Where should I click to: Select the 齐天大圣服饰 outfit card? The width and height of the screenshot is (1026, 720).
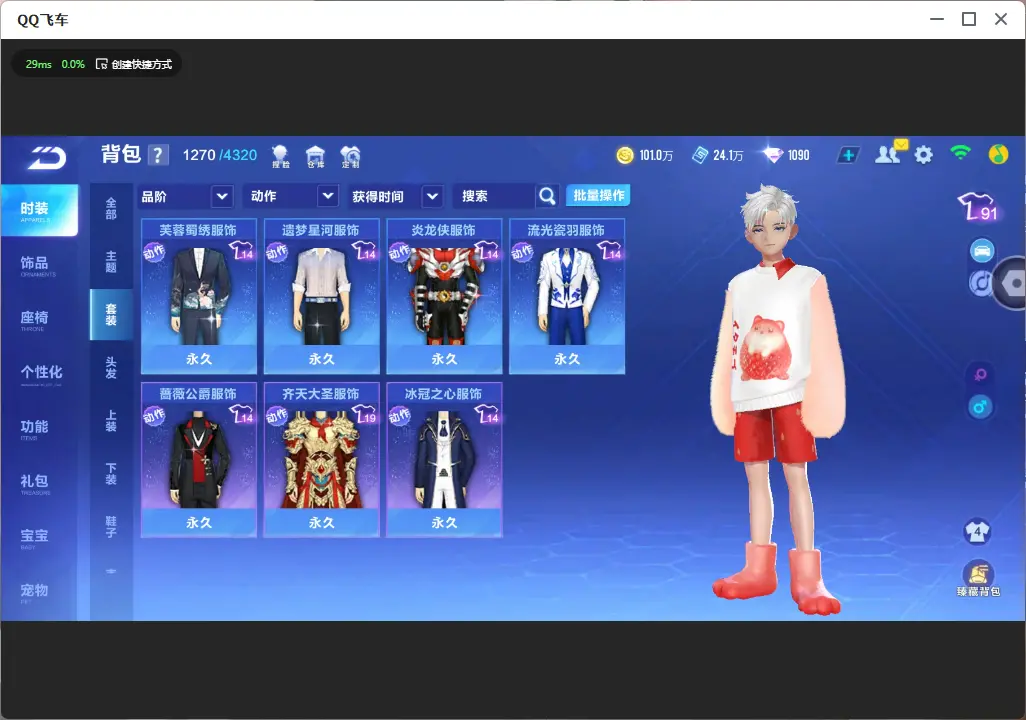[321, 460]
